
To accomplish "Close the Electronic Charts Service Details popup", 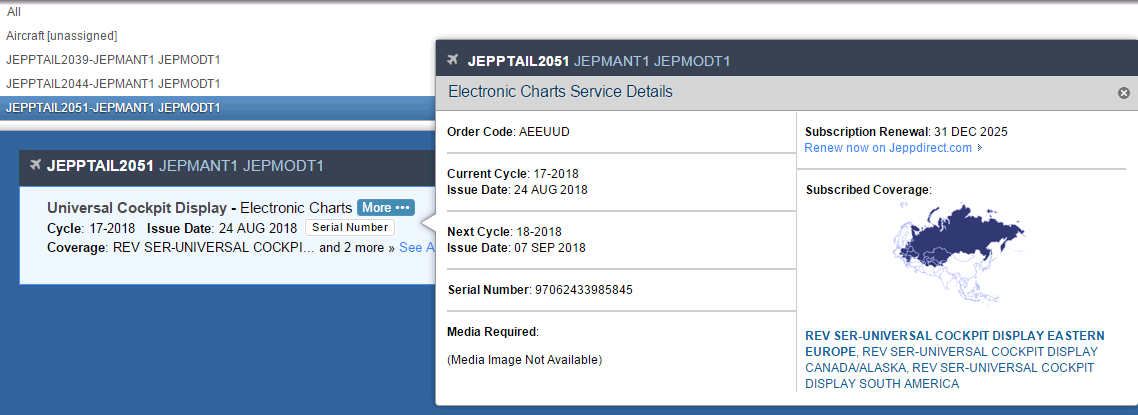I will [x=1123, y=93].
